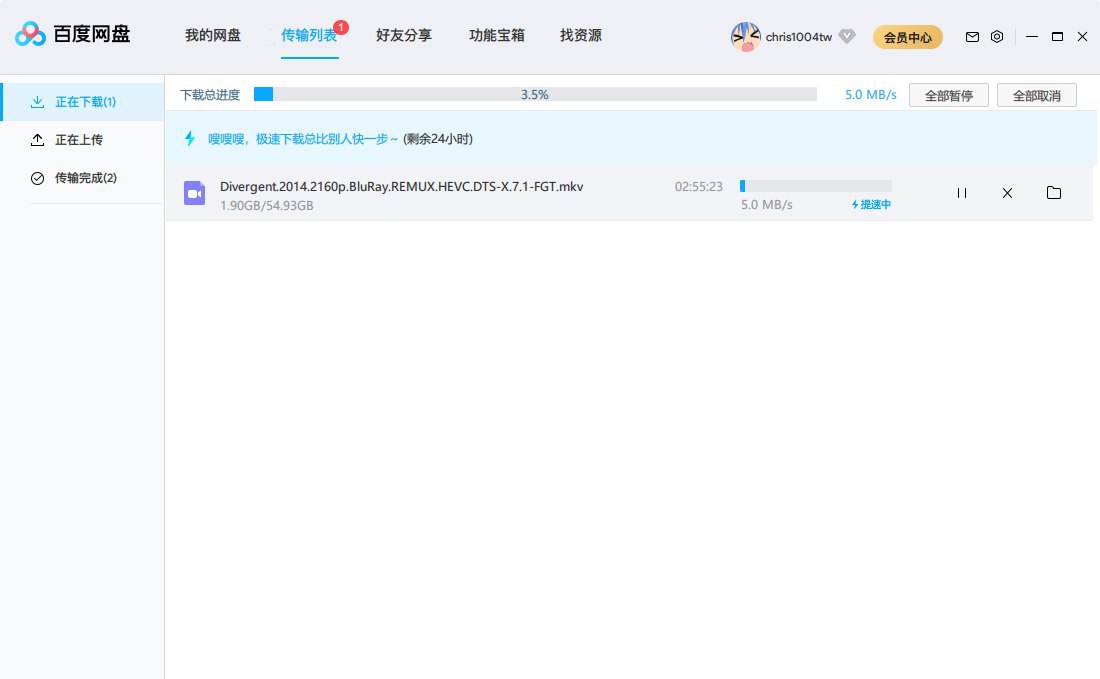This screenshot has height=679, width=1100.
Task: Click the membership diamond badge icon
Action: 847,36
